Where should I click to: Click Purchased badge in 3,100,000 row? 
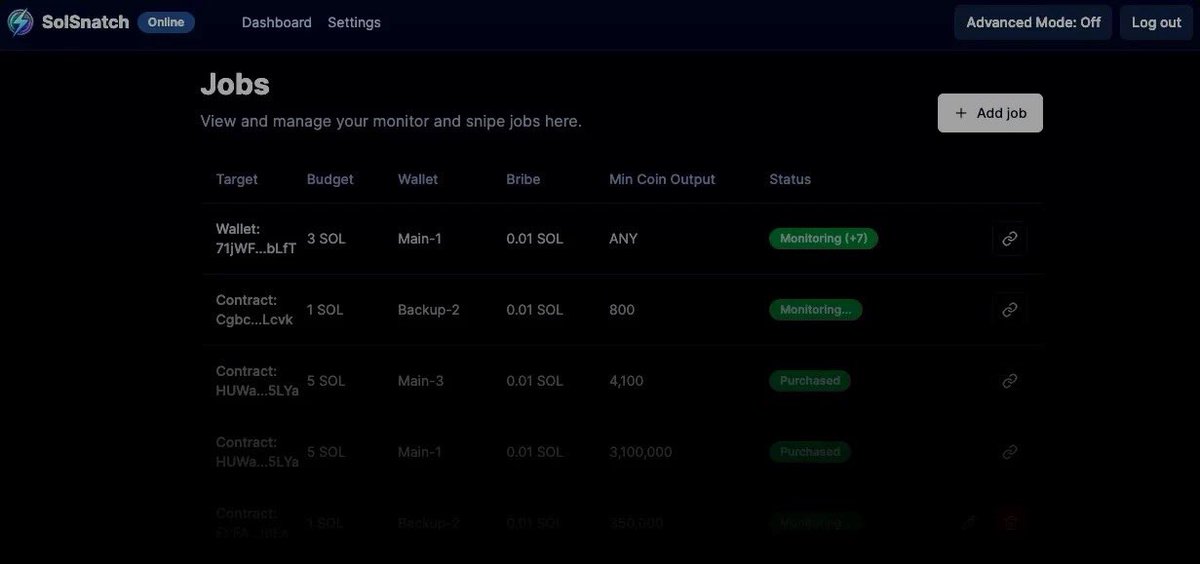(x=810, y=452)
